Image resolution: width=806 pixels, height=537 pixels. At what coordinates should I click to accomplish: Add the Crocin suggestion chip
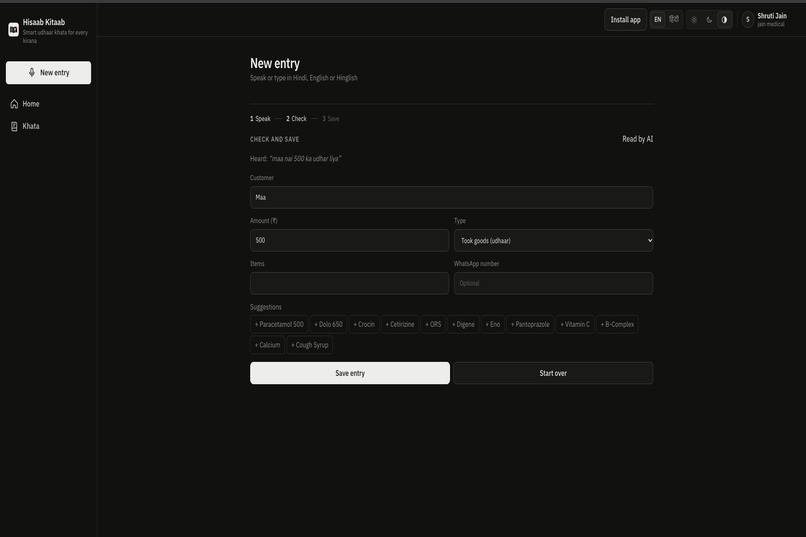point(364,324)
